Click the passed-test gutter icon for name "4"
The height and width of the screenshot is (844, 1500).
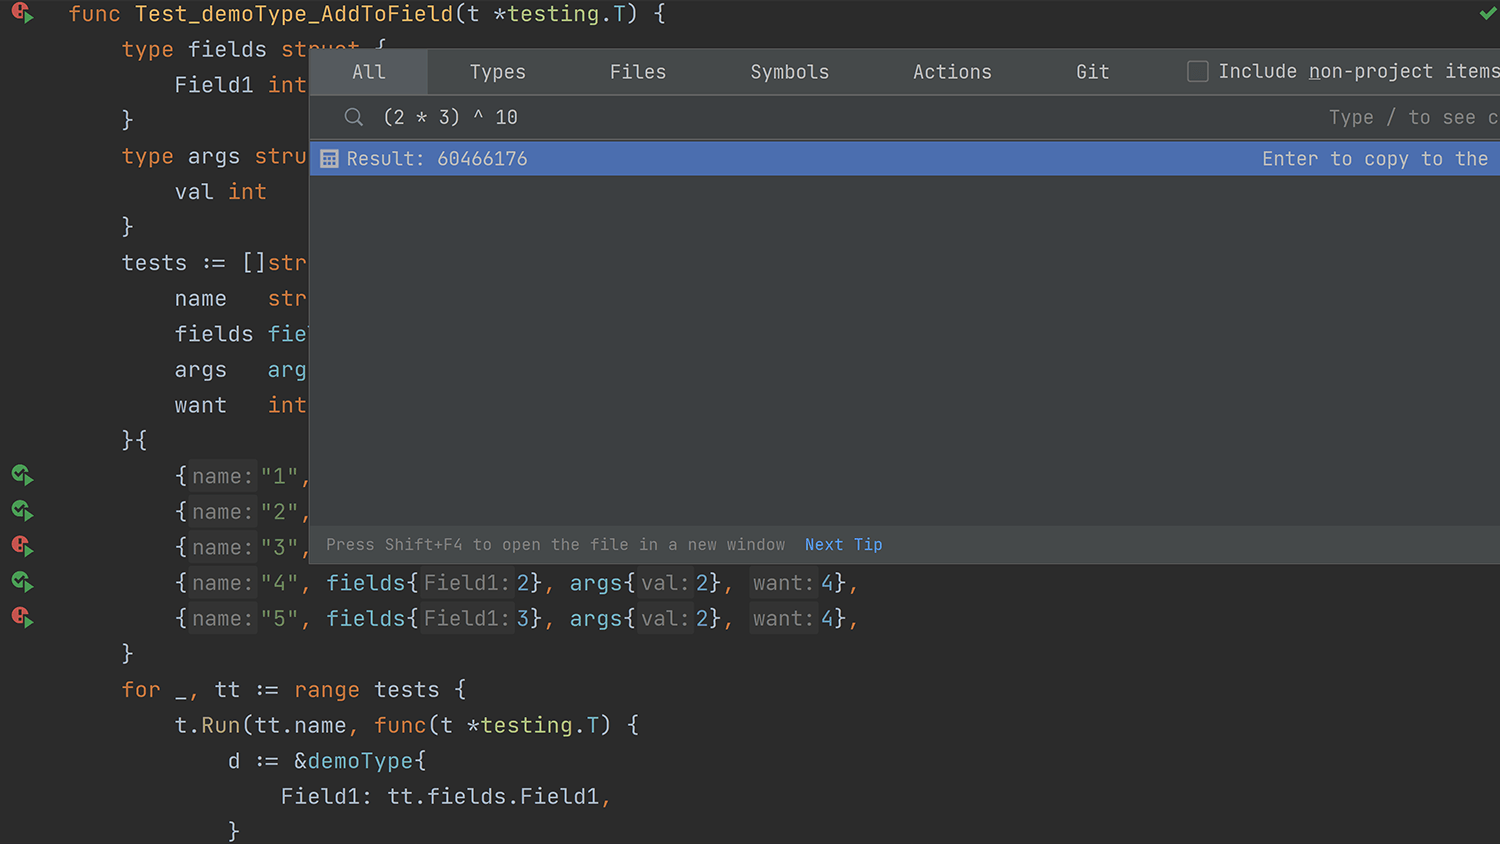tap(22, 582)
